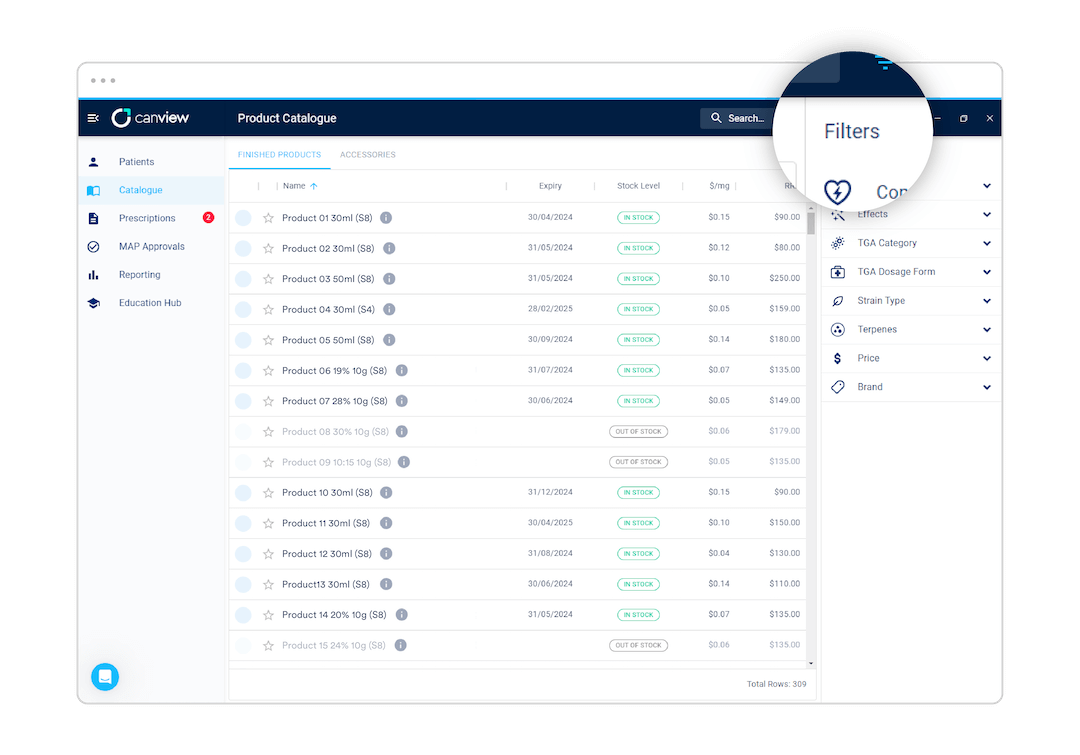The width and height of the screenshot is (1080, 755).
Task: Select checkbox for Product 03 50ml (S8)
Action: [243, 279]
